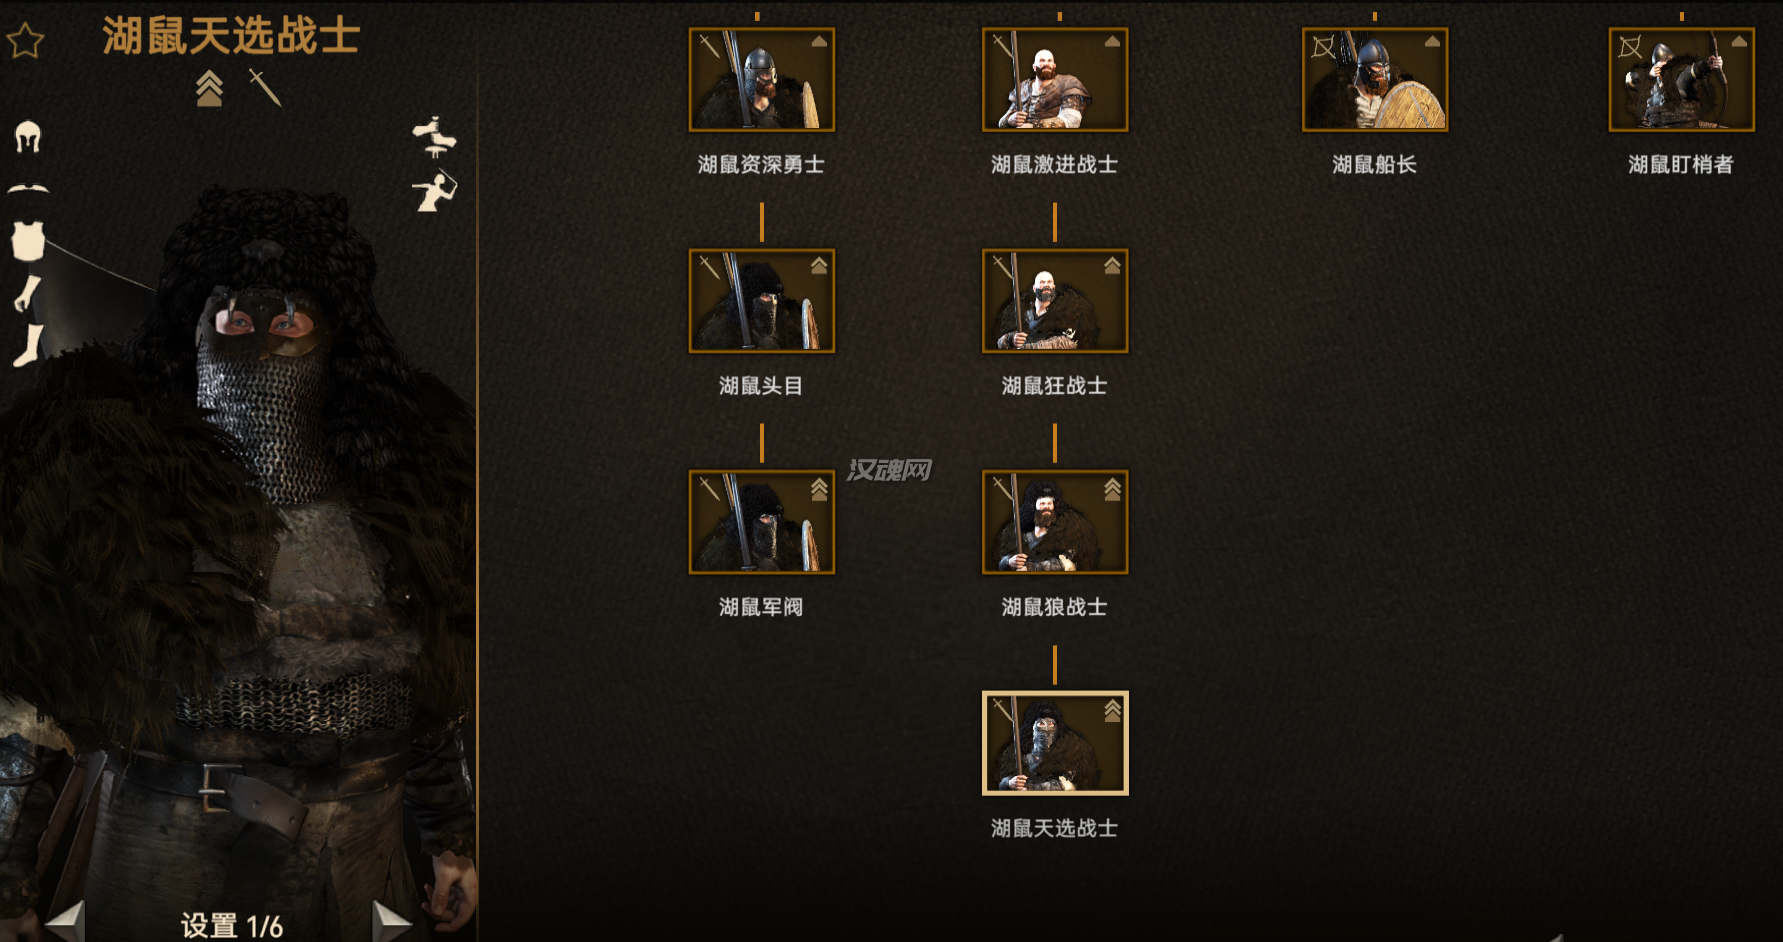Select the boots slot icon
Image resolution: width=1783 pixels, height=942 pixels.
[28, 345]
